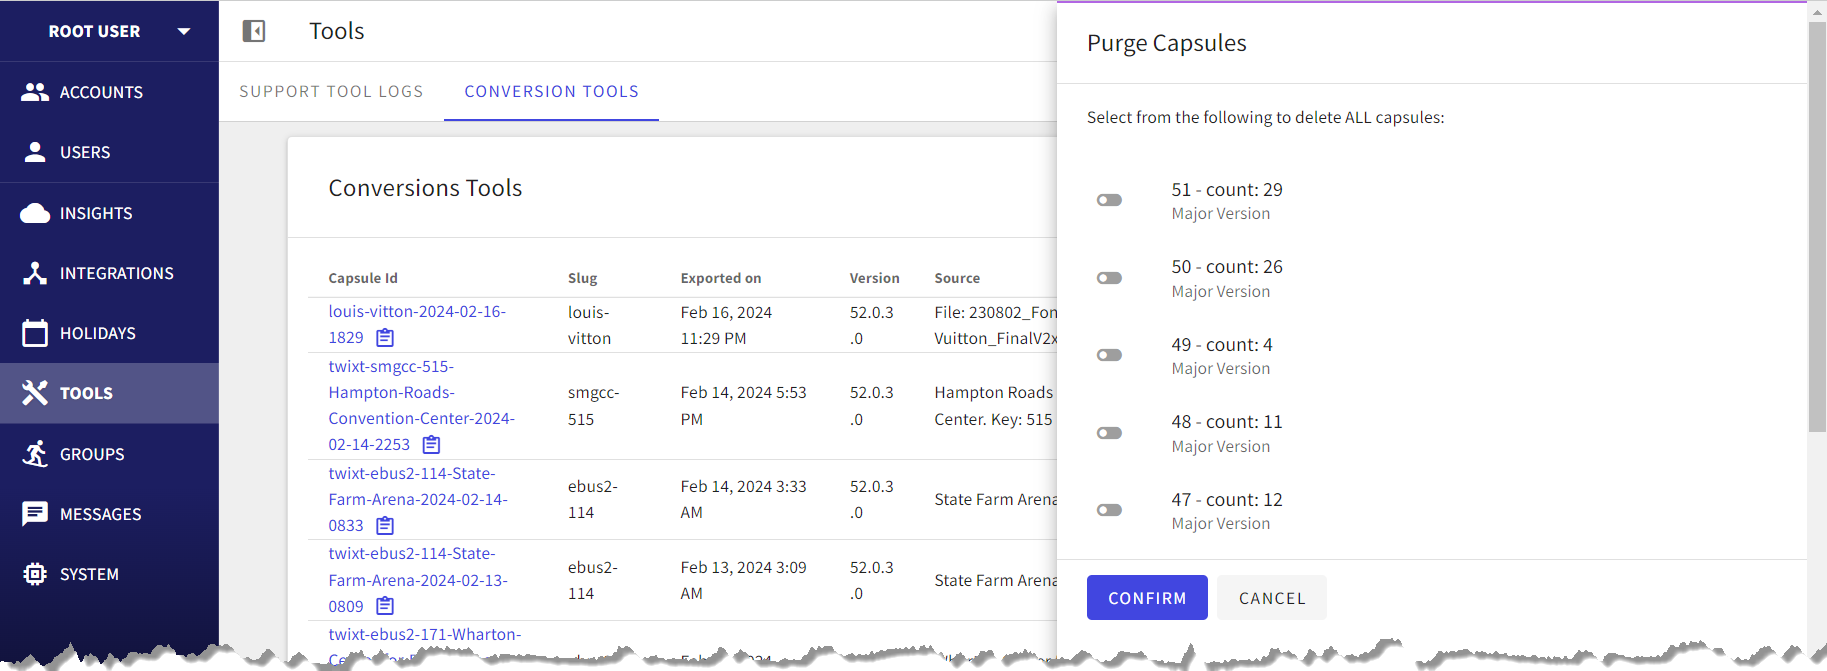Select the '48 - count: 11' label
1827x671 pixels.
point(1227,422)
